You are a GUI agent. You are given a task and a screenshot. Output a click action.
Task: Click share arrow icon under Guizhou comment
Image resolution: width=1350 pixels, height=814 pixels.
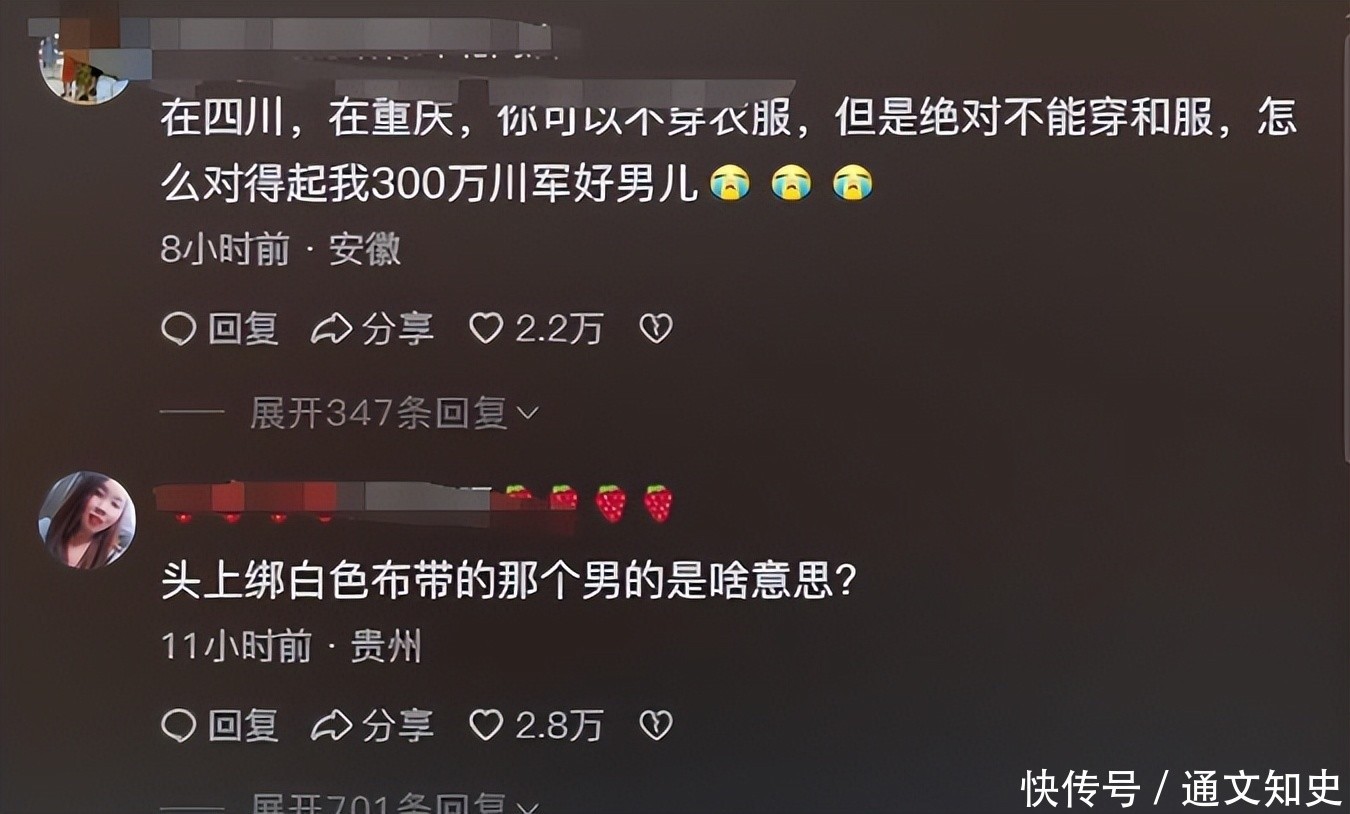pos(331,726)
